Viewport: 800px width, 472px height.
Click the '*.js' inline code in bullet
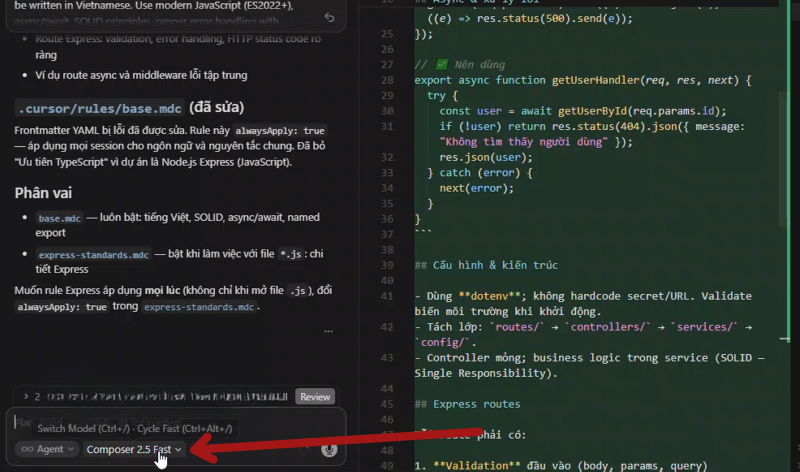pyautogui.click(x=290, y=254)
